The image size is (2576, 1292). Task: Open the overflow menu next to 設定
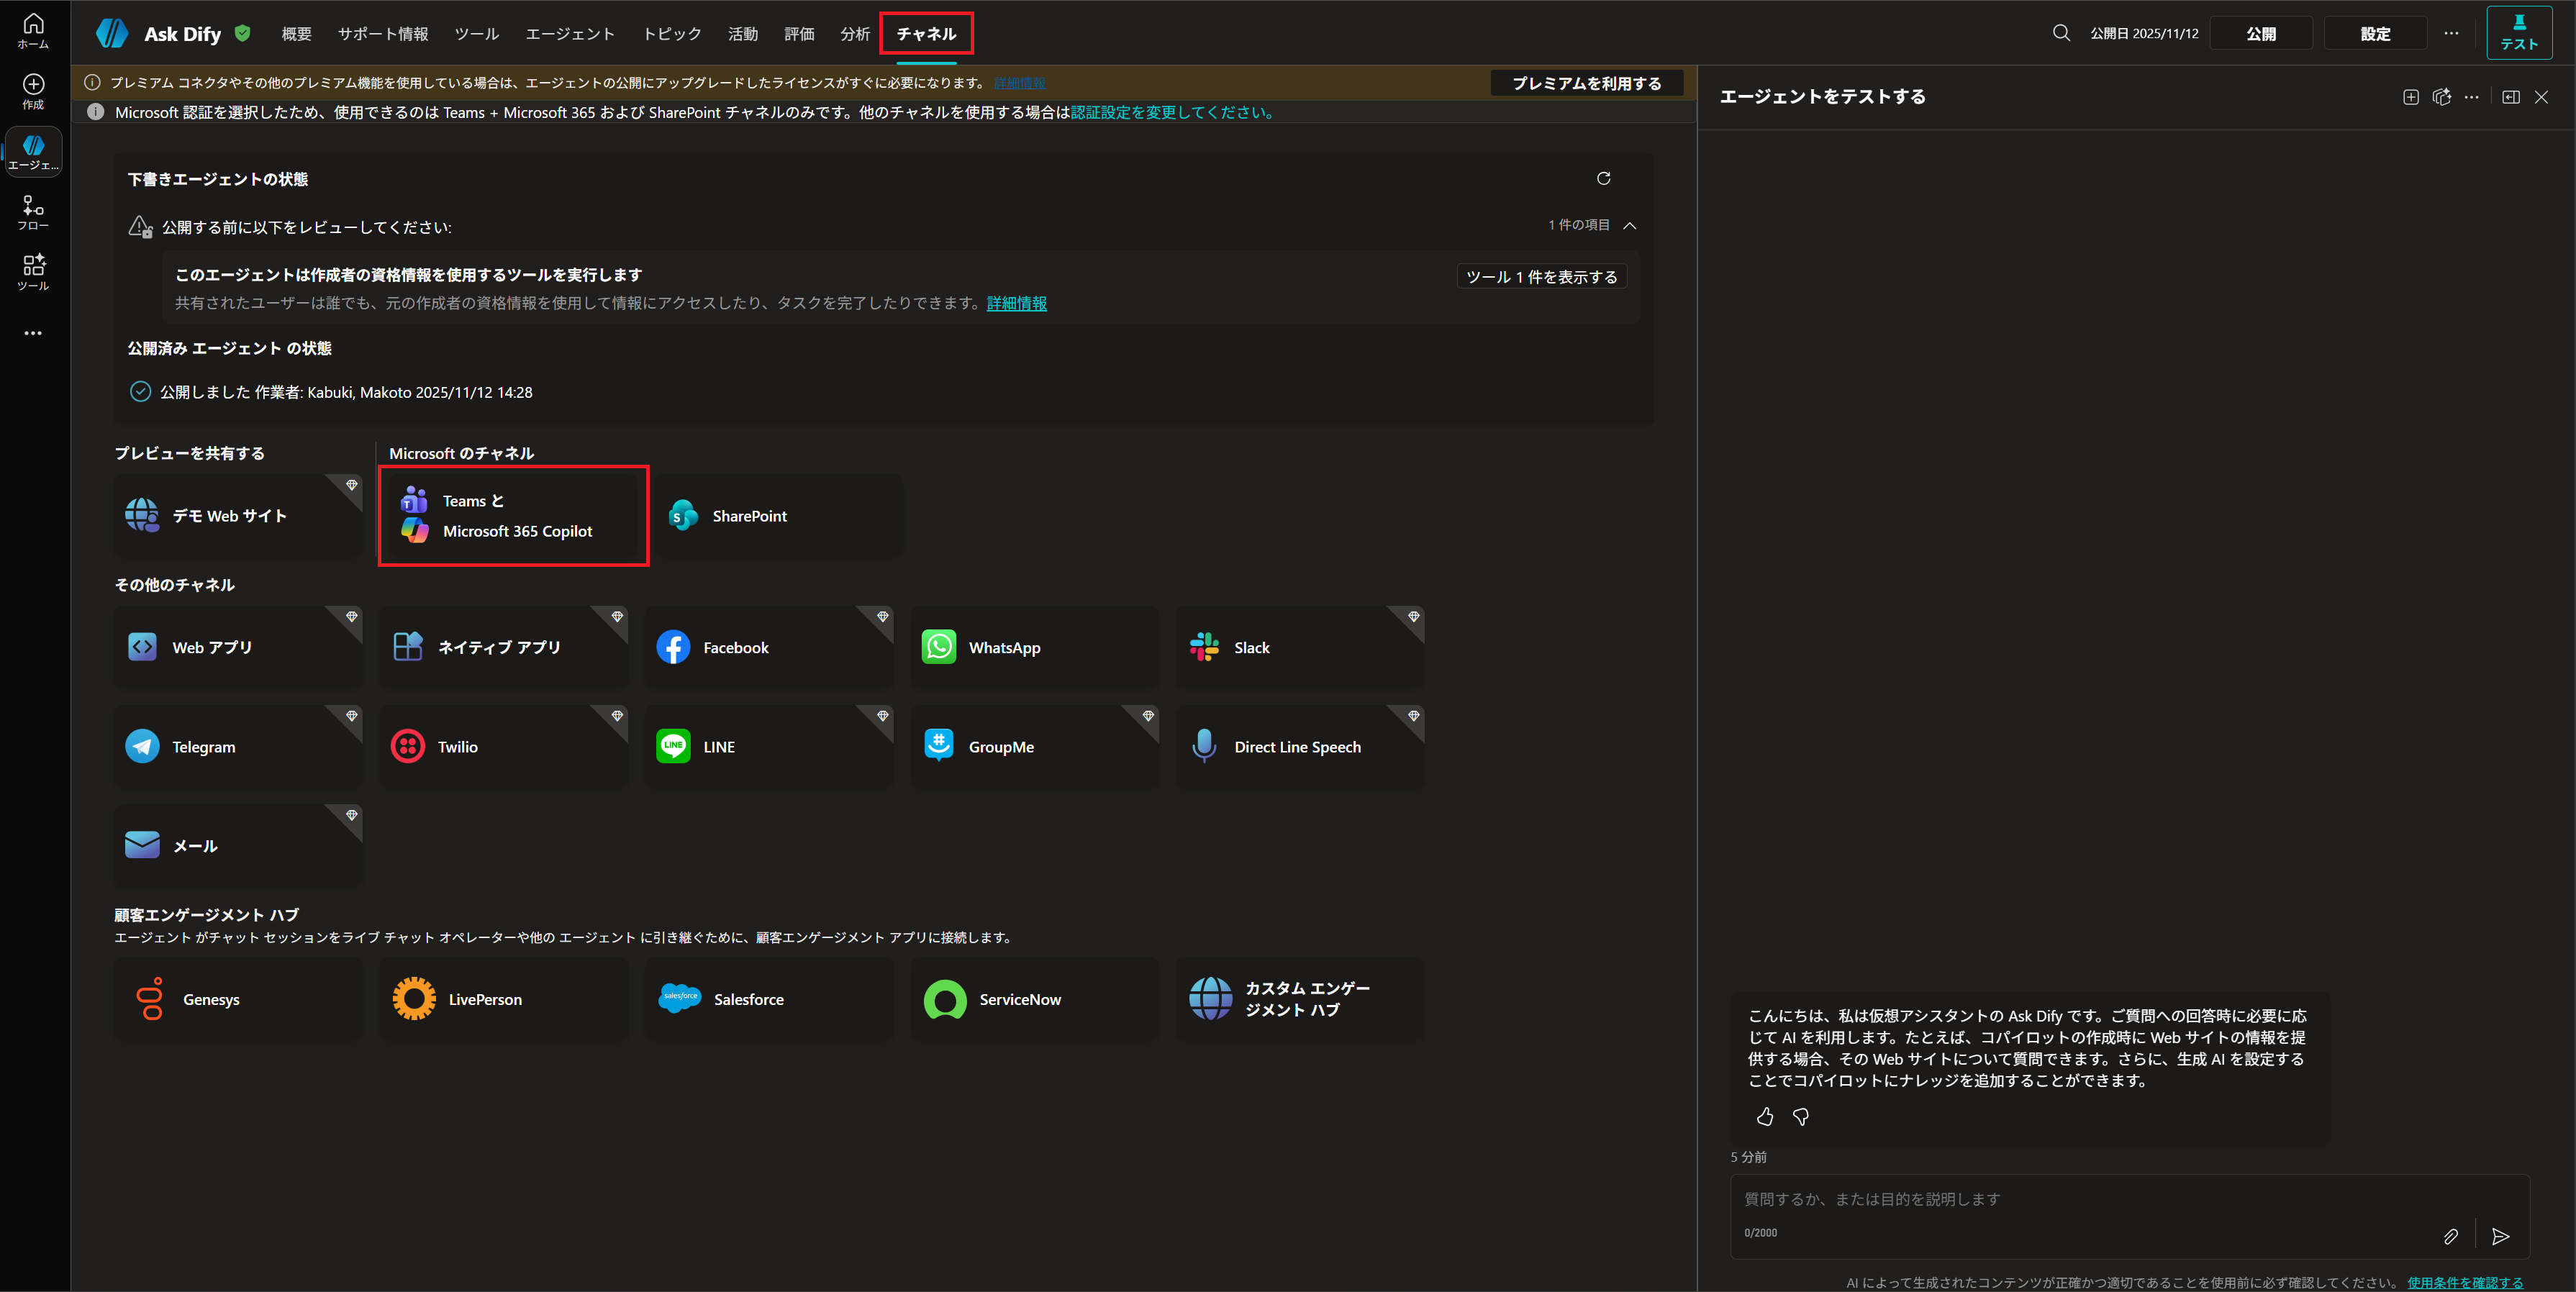coord(2452,32)
